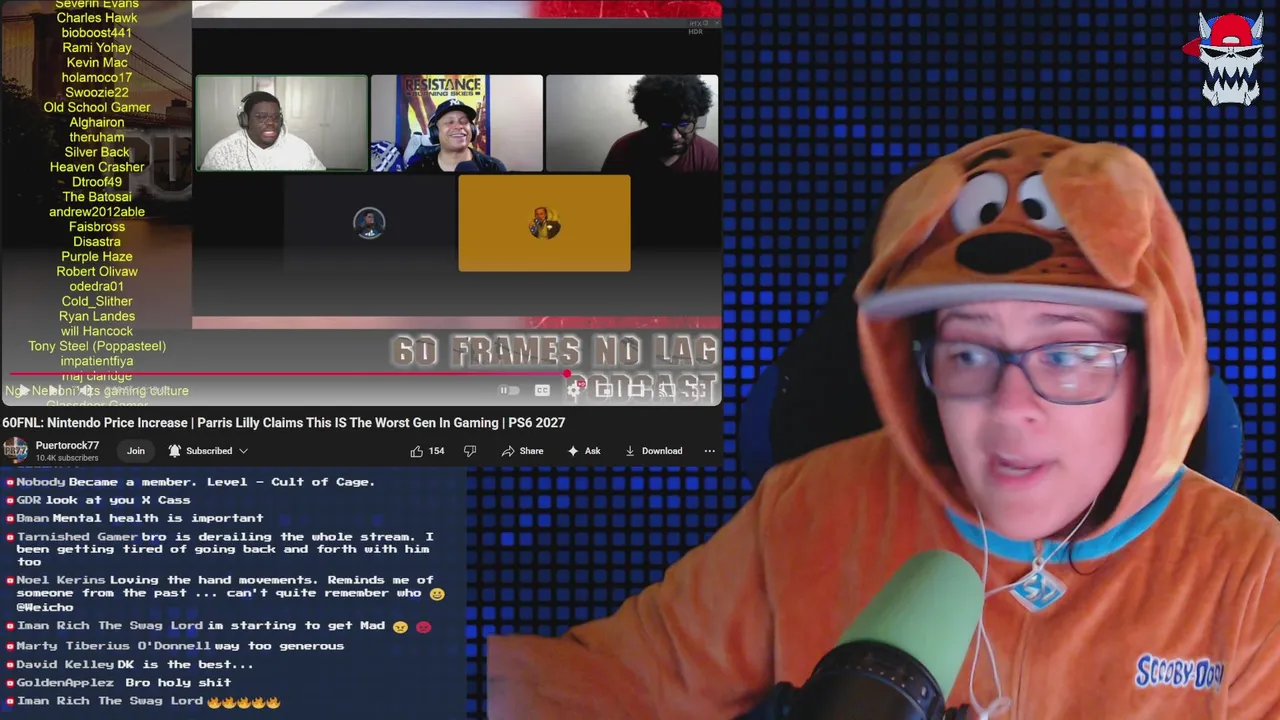Open the player settings gear
Image resolution: width=1280 pixels, height=720 pixels.
[574, 391]
